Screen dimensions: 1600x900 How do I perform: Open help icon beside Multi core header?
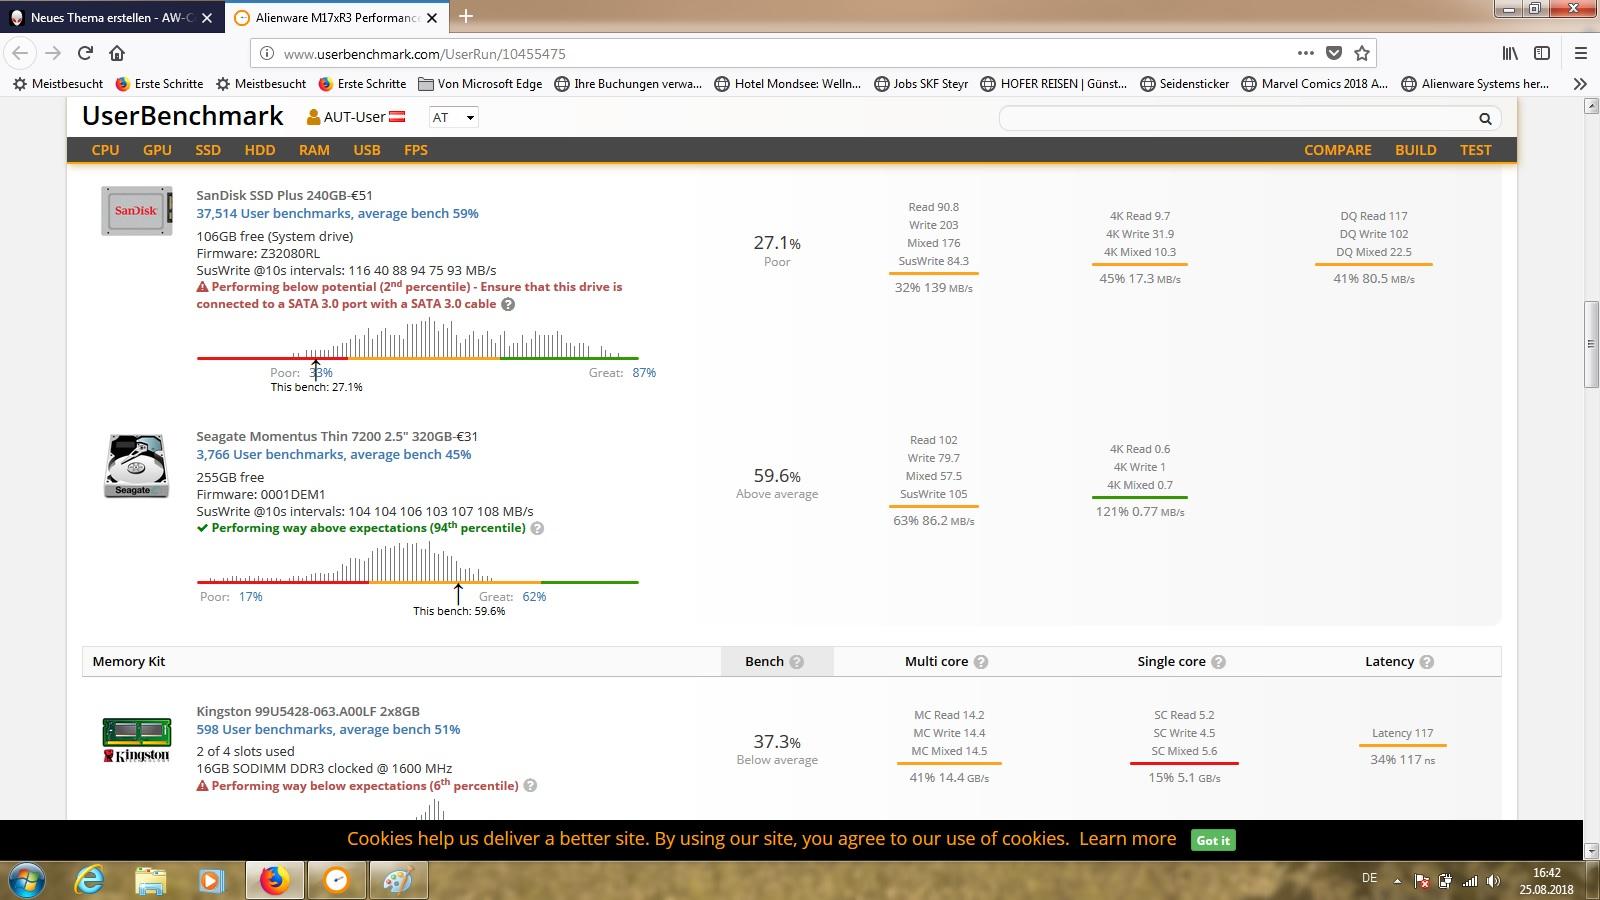pos(981,662)
